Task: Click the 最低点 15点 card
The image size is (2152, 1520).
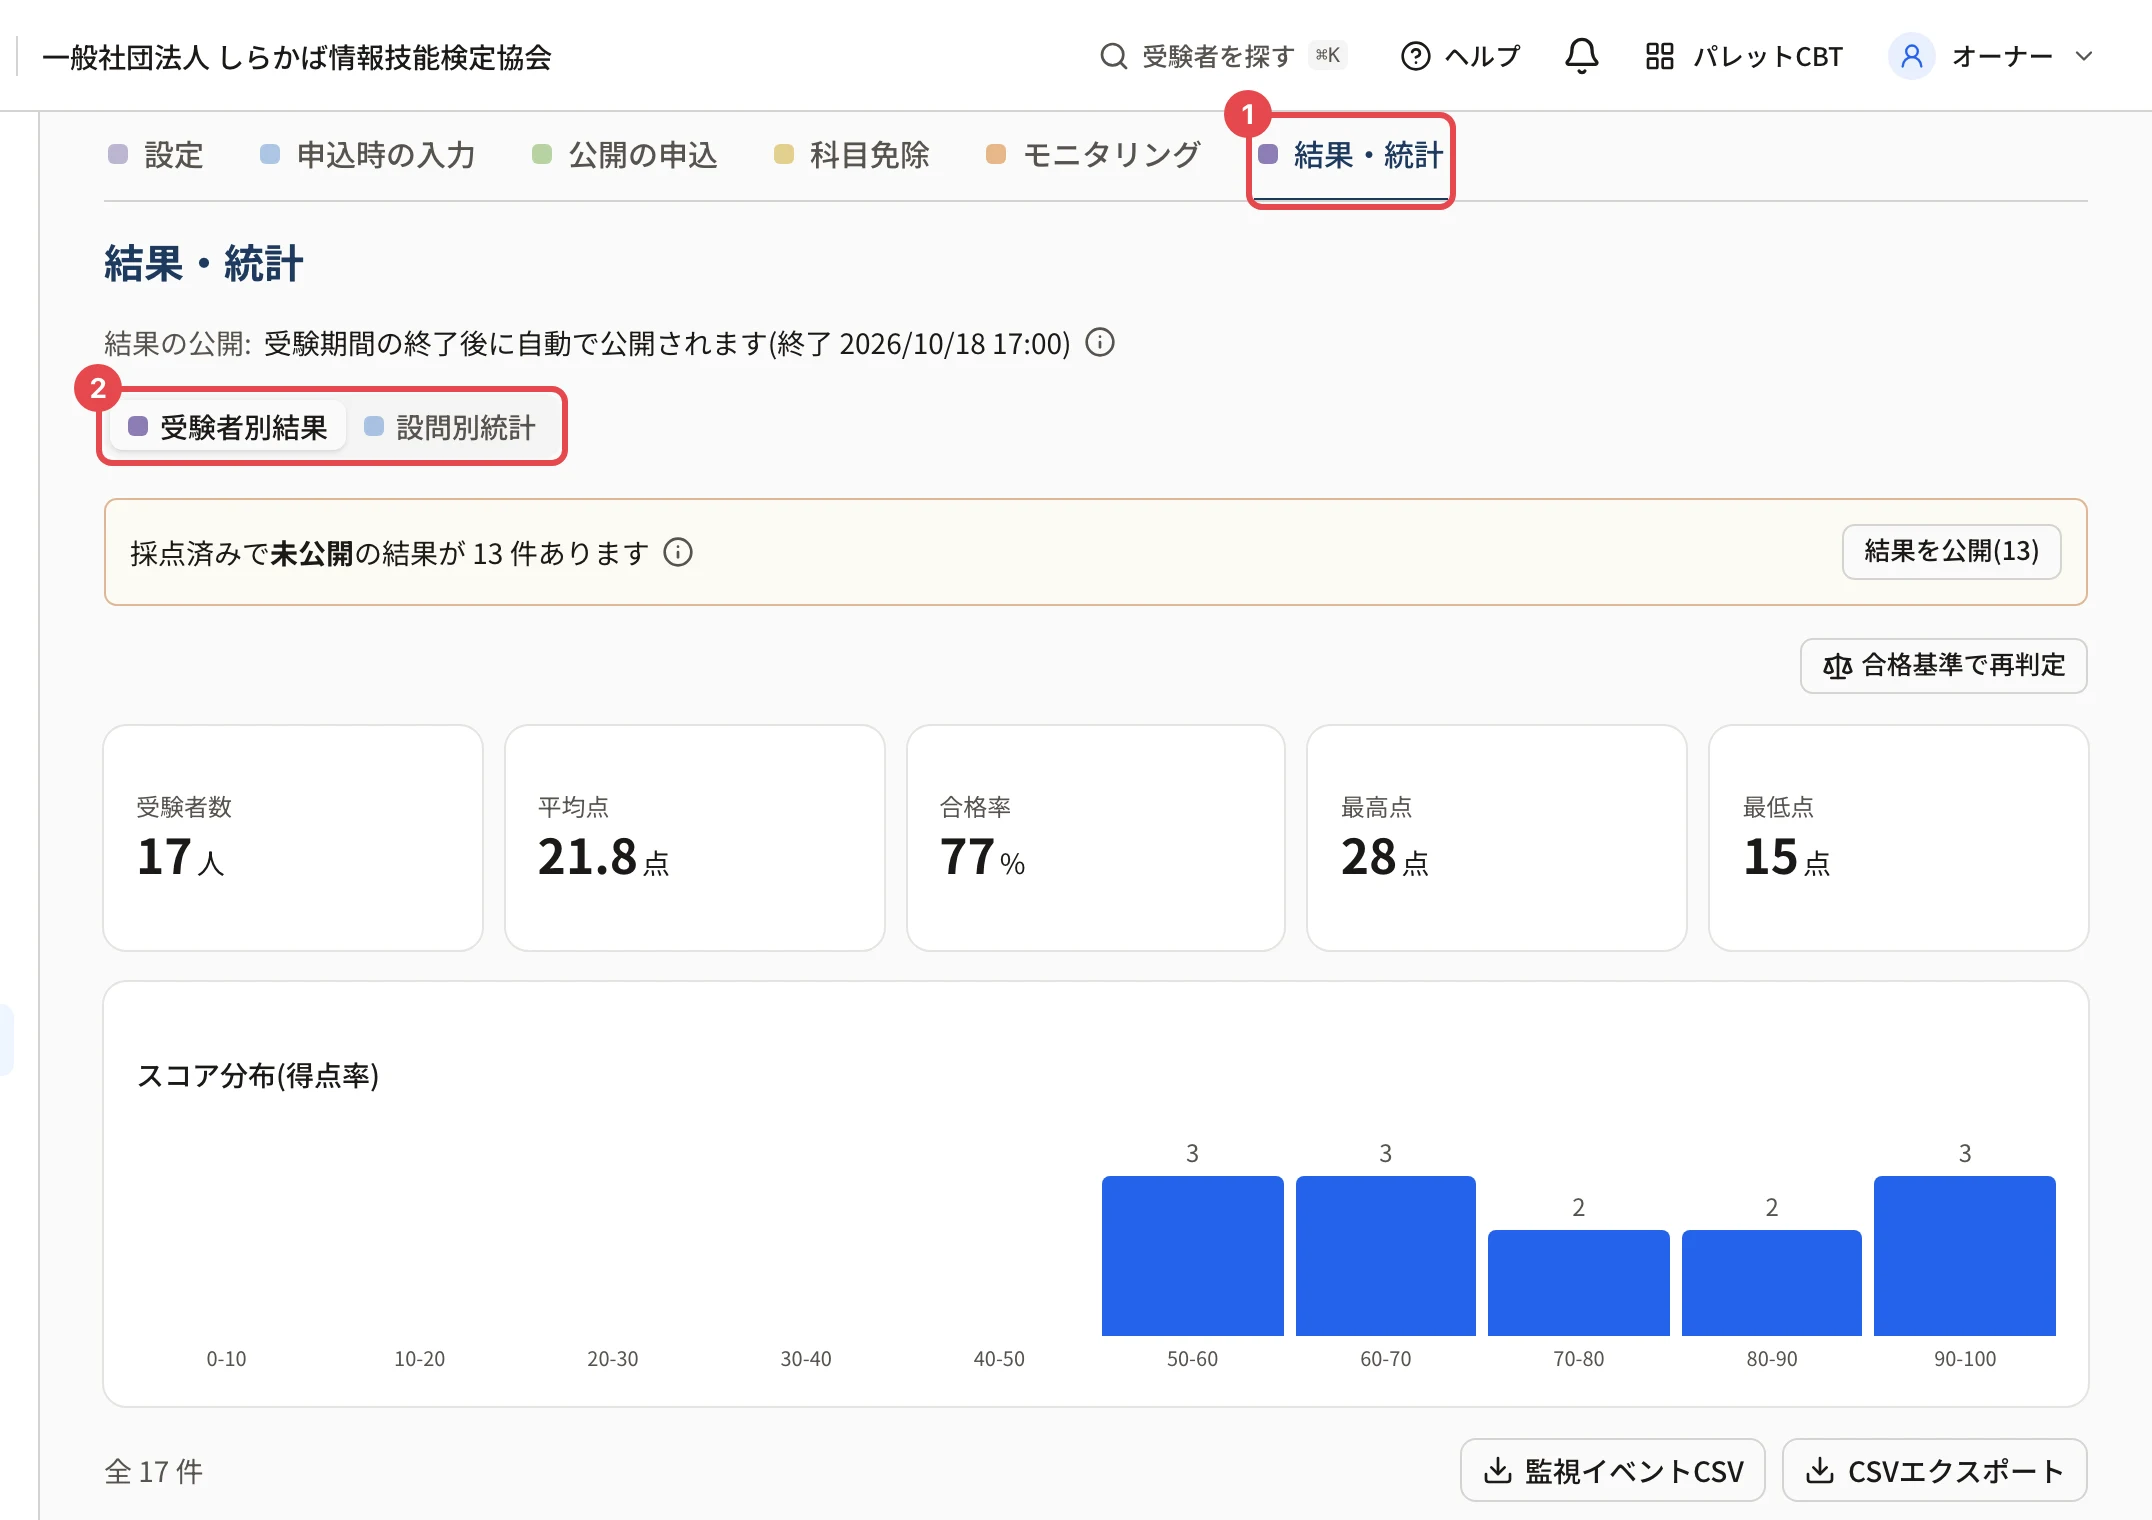Action: 1898,838
